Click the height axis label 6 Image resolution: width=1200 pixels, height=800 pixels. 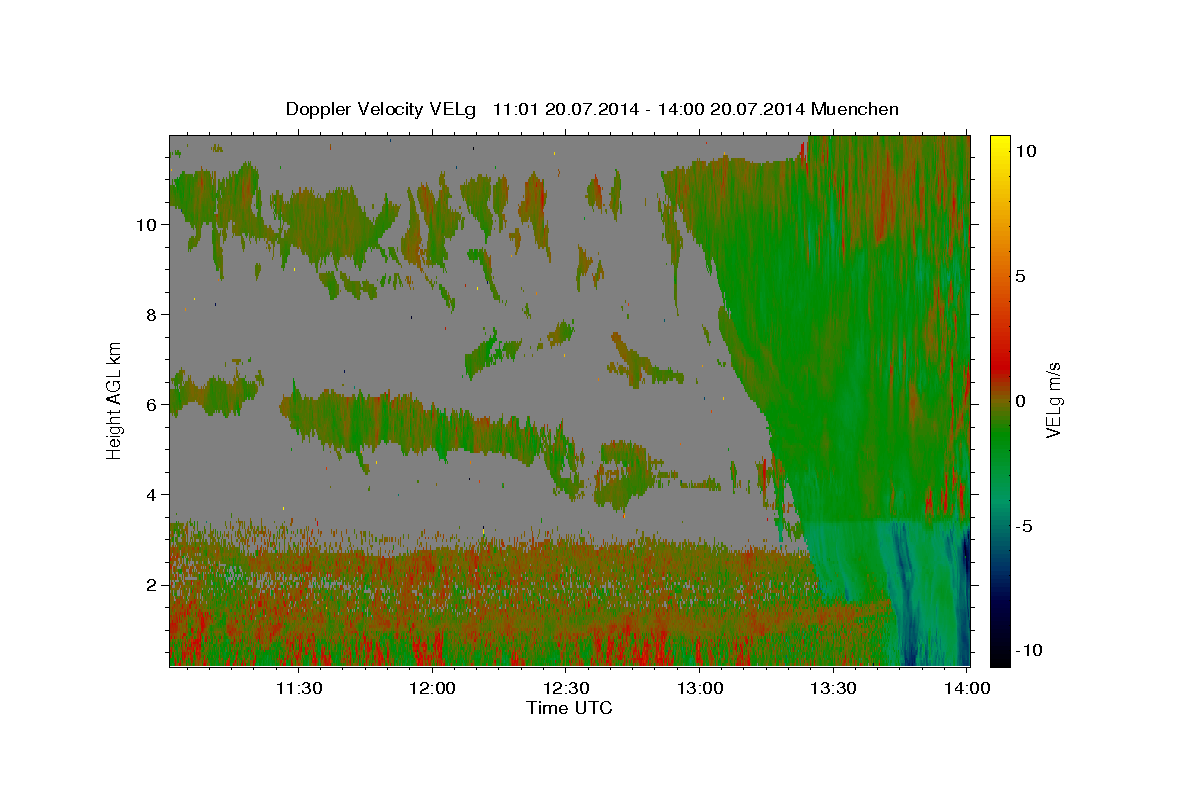coord(151,405)
